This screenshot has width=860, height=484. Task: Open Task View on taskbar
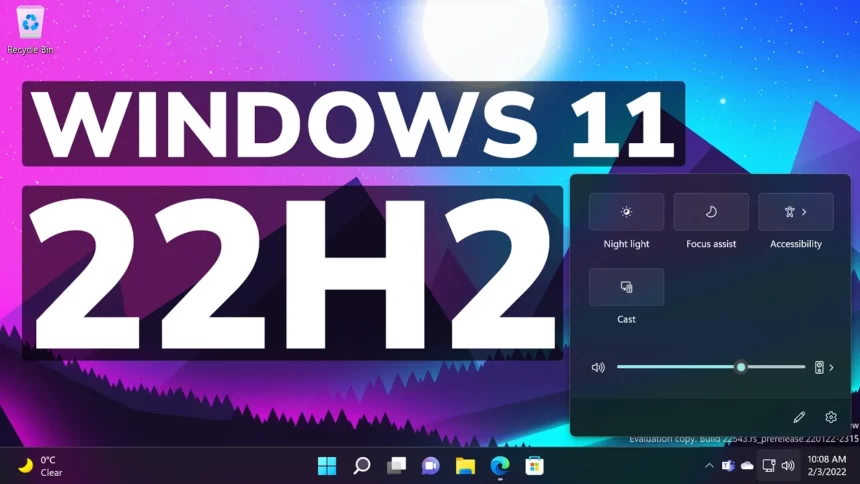396,465
